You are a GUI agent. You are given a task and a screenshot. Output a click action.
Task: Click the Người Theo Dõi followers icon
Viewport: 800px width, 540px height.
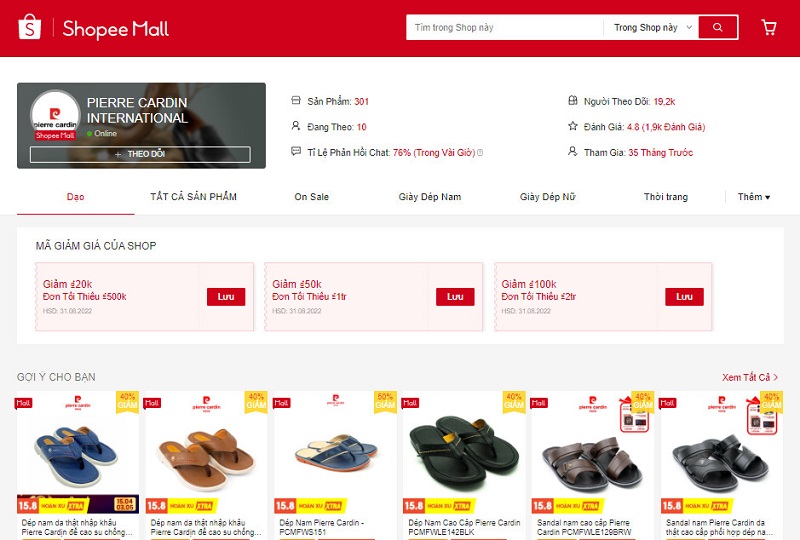pyautogui.click(x=573, y=100)
